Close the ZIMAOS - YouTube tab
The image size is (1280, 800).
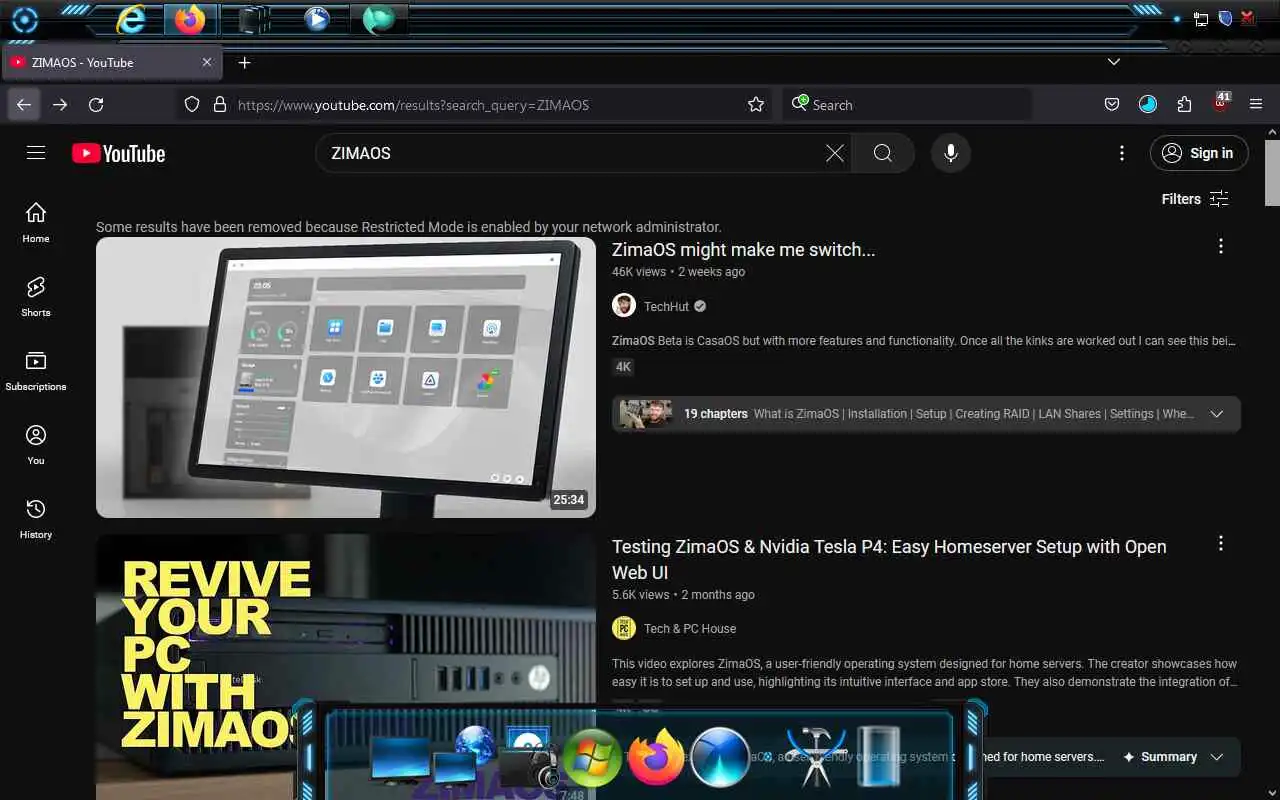pyautogui.click(x=207, y=62)
